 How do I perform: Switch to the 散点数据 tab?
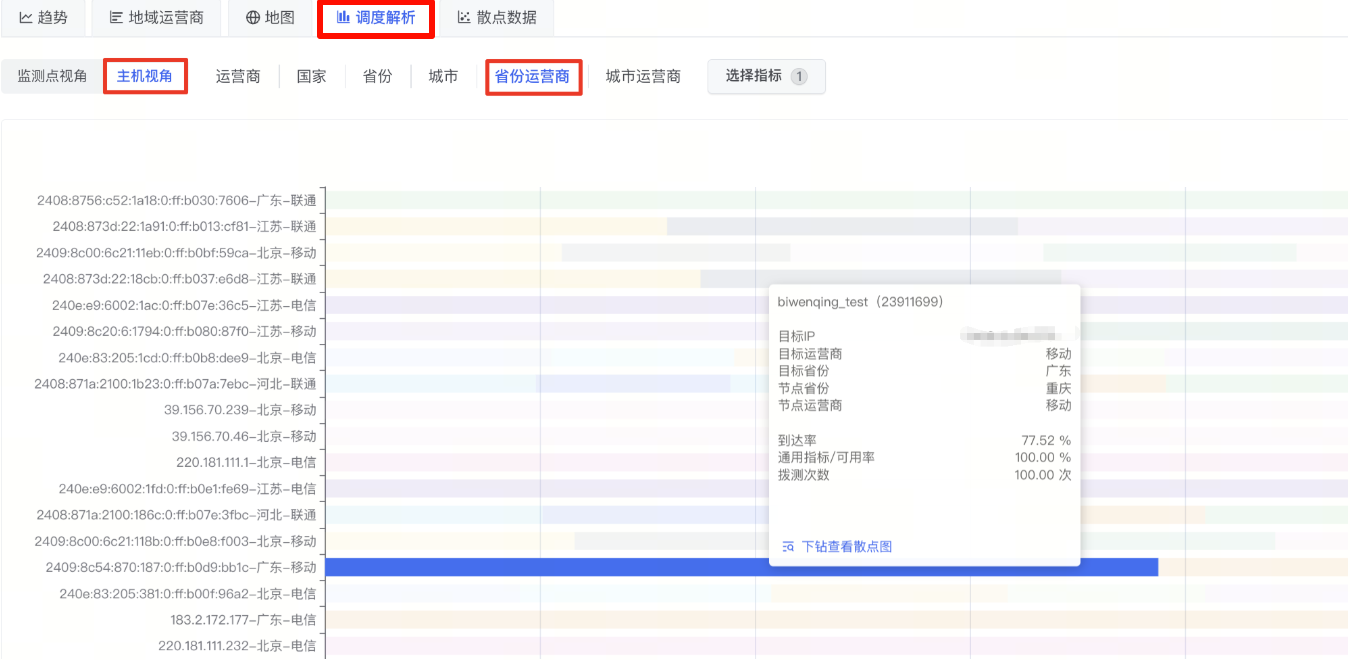click(496, 17)
